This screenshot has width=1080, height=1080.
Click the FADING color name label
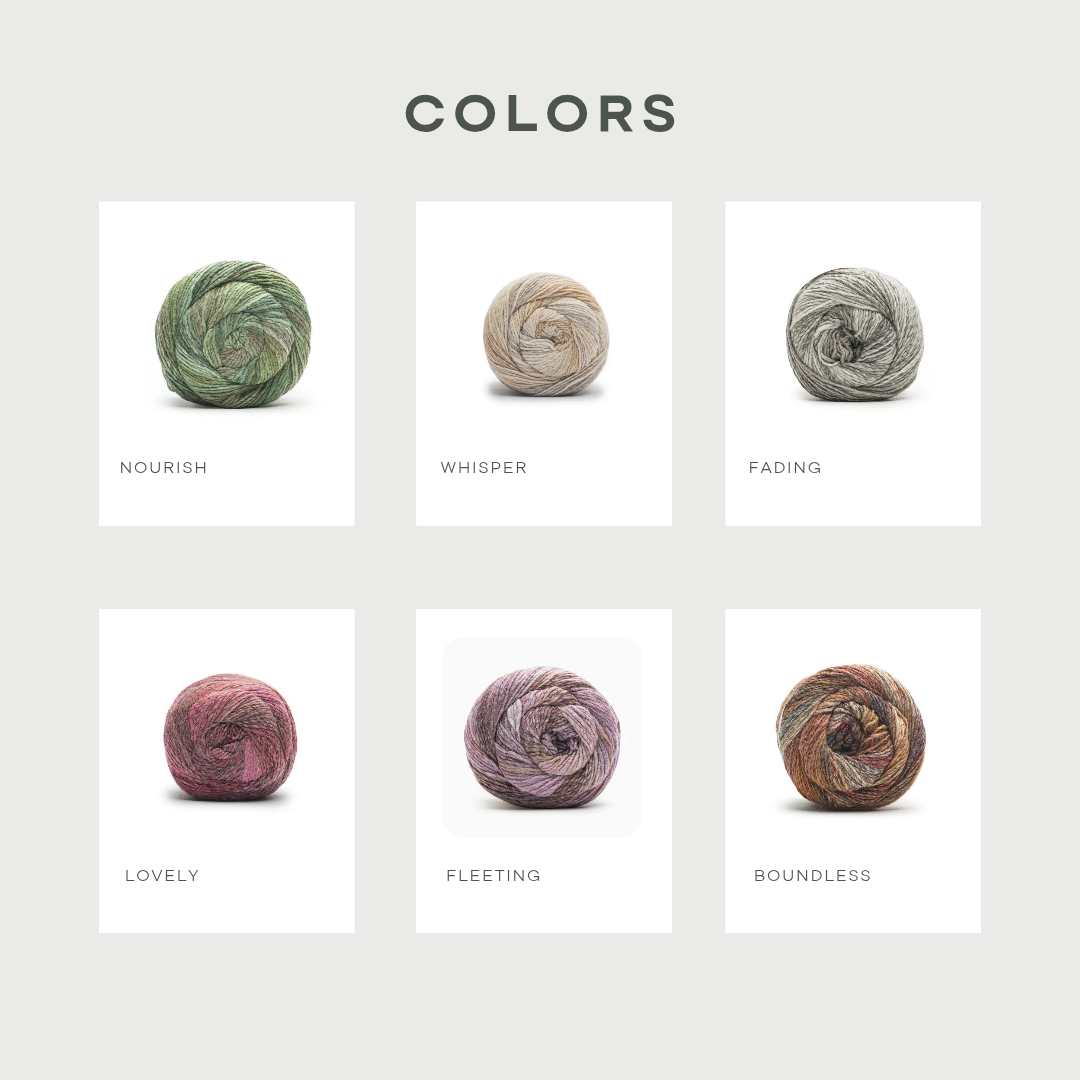tap(785, 468)
